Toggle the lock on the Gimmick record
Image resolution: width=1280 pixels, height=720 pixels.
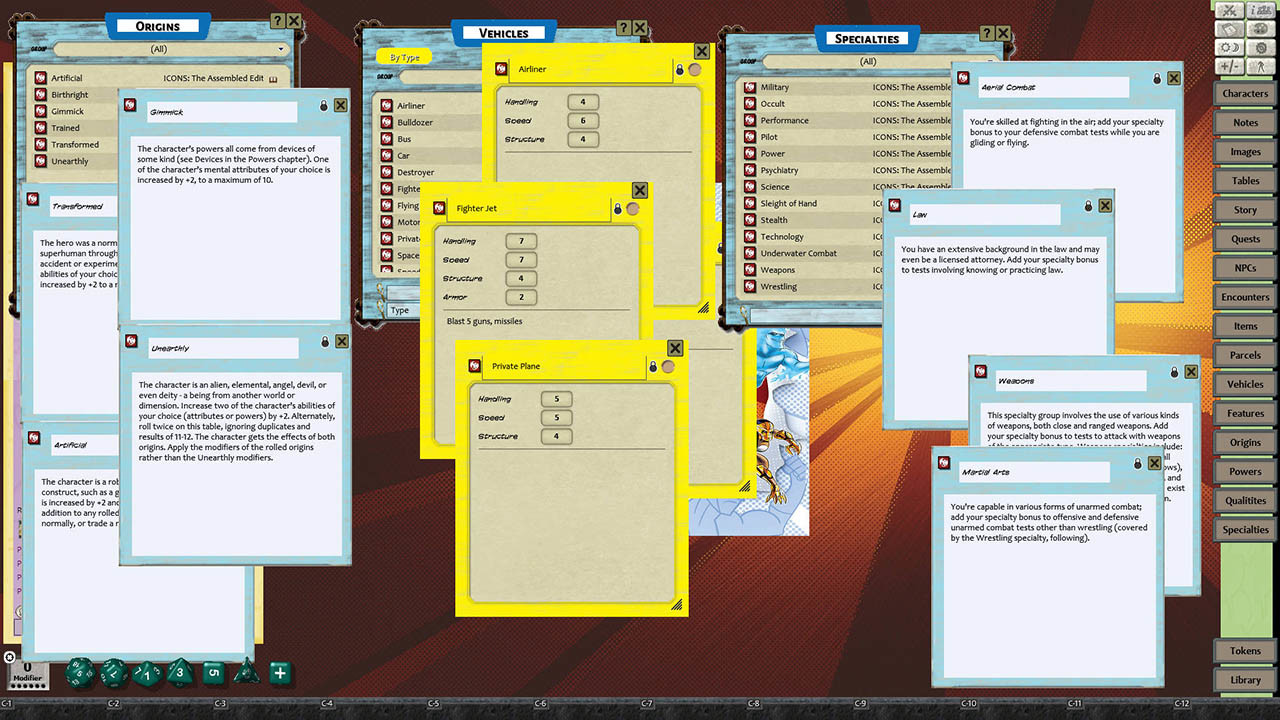coord(324,105)
